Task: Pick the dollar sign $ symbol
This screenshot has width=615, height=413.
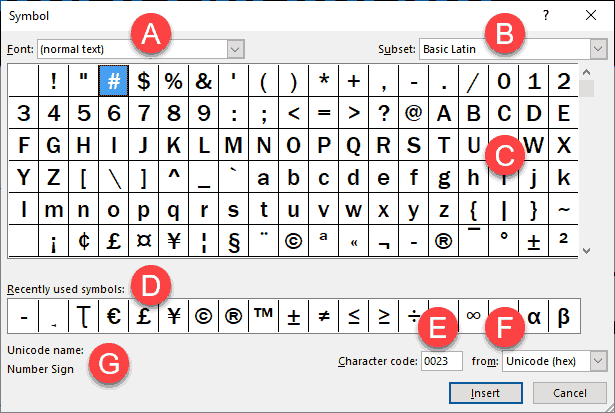Action: point(144,81)
